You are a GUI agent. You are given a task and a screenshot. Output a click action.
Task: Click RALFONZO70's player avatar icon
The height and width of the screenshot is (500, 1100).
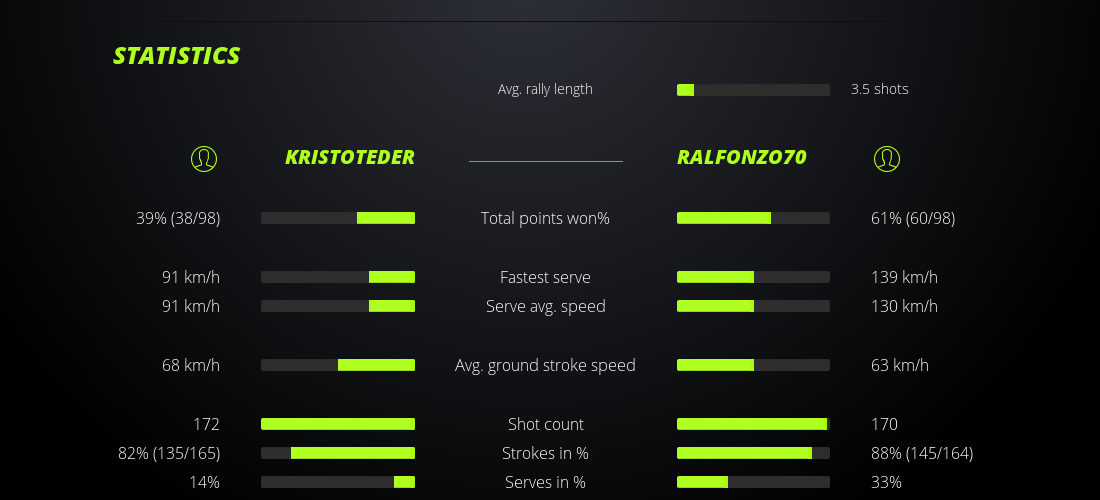887,158
